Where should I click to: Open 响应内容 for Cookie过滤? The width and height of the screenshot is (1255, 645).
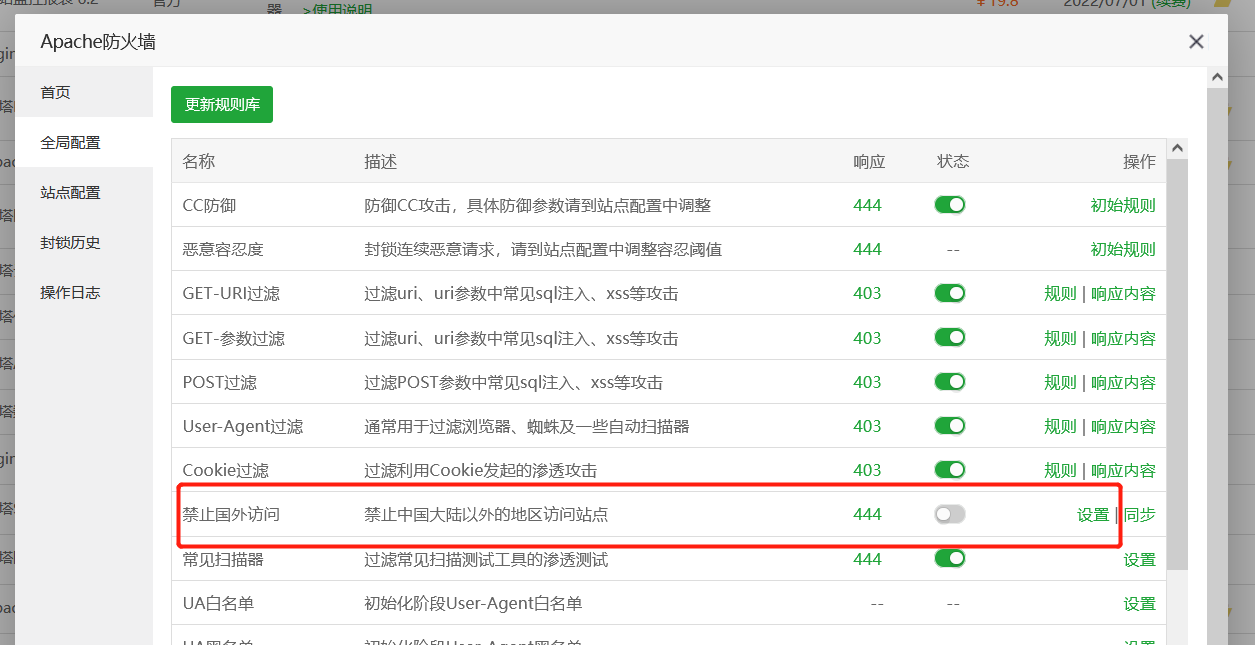(1123, 470)
